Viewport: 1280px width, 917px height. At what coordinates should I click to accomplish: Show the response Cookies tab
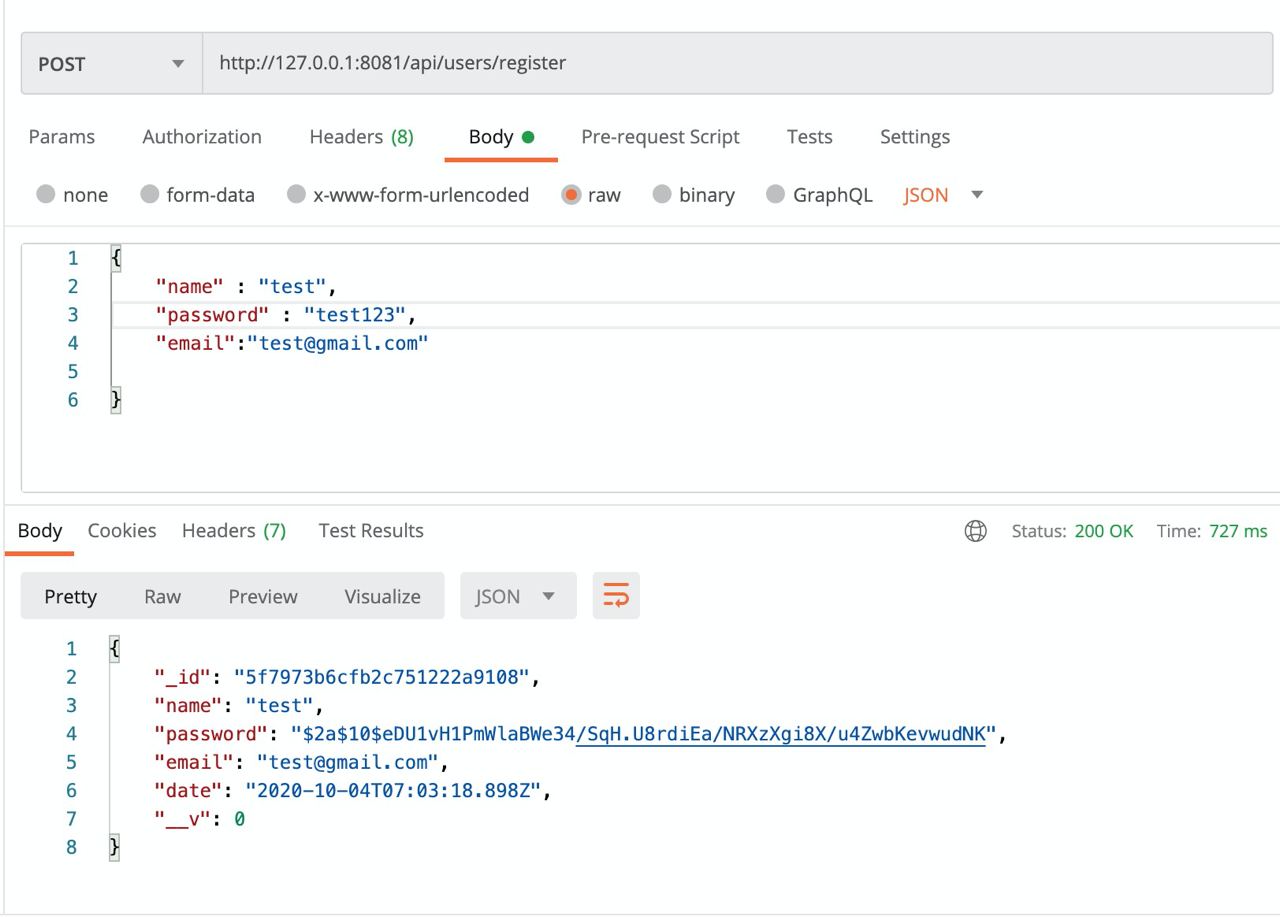122,531
